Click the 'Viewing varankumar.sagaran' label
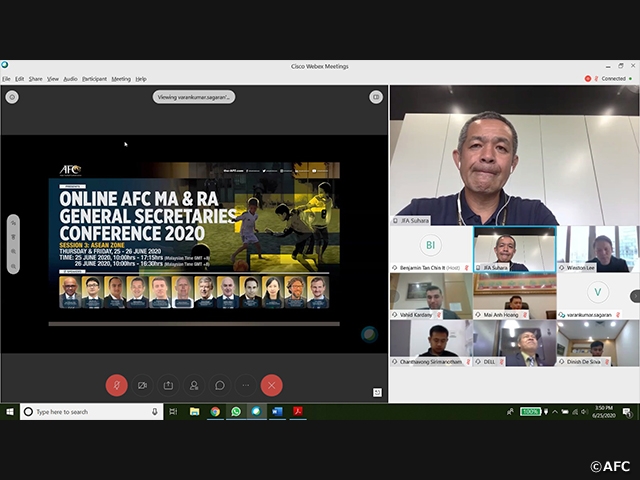The height and width of the screenshot is (480, 640). tap(194, 97)
